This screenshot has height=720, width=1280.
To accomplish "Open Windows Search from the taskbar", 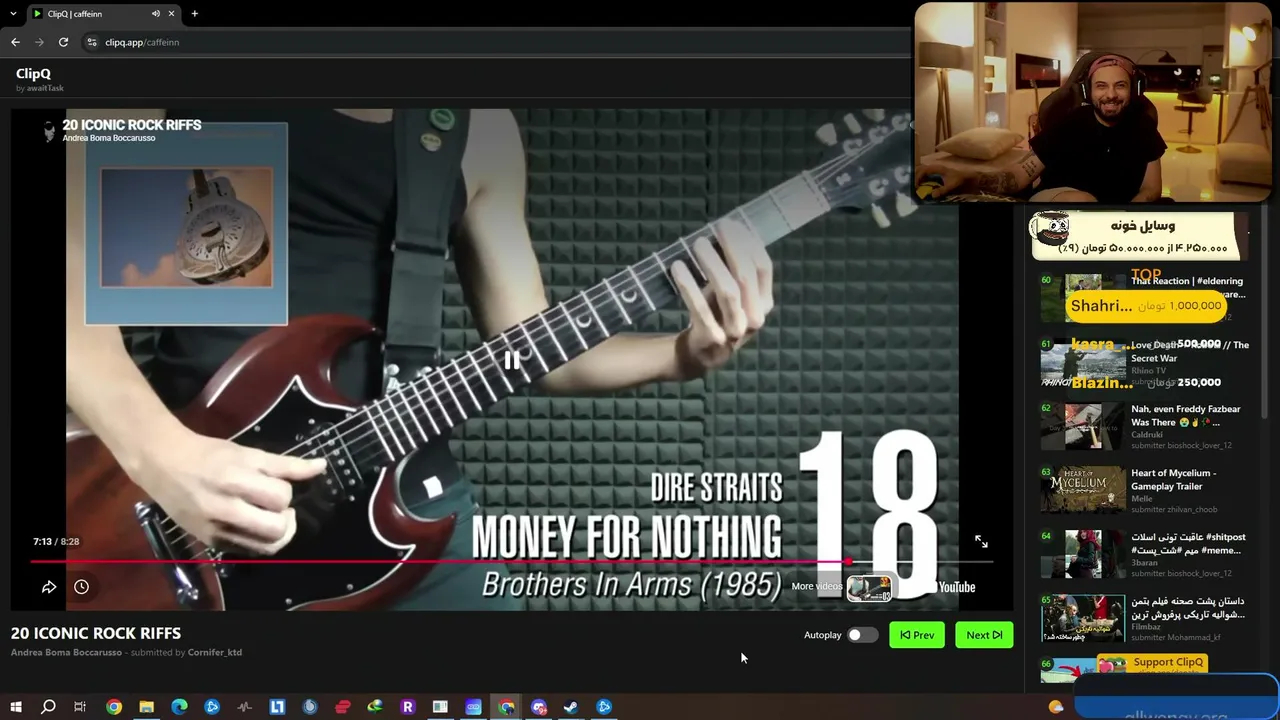I will pos(48,707).
